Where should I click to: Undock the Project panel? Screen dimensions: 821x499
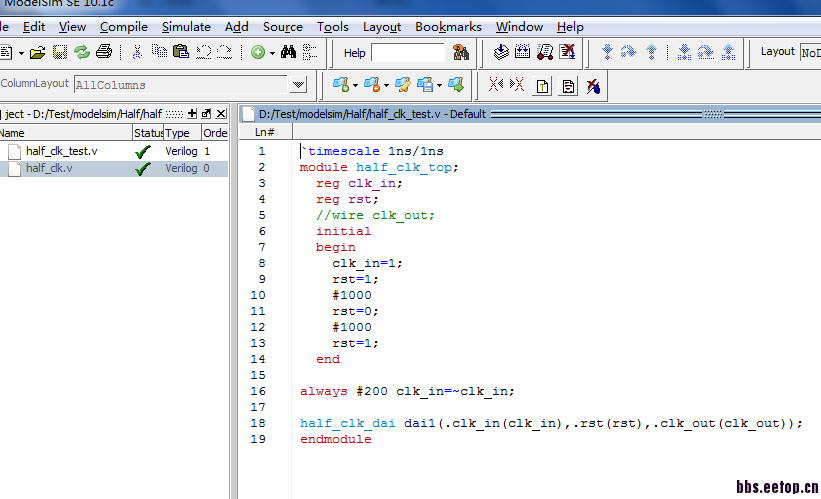point(206,114)
